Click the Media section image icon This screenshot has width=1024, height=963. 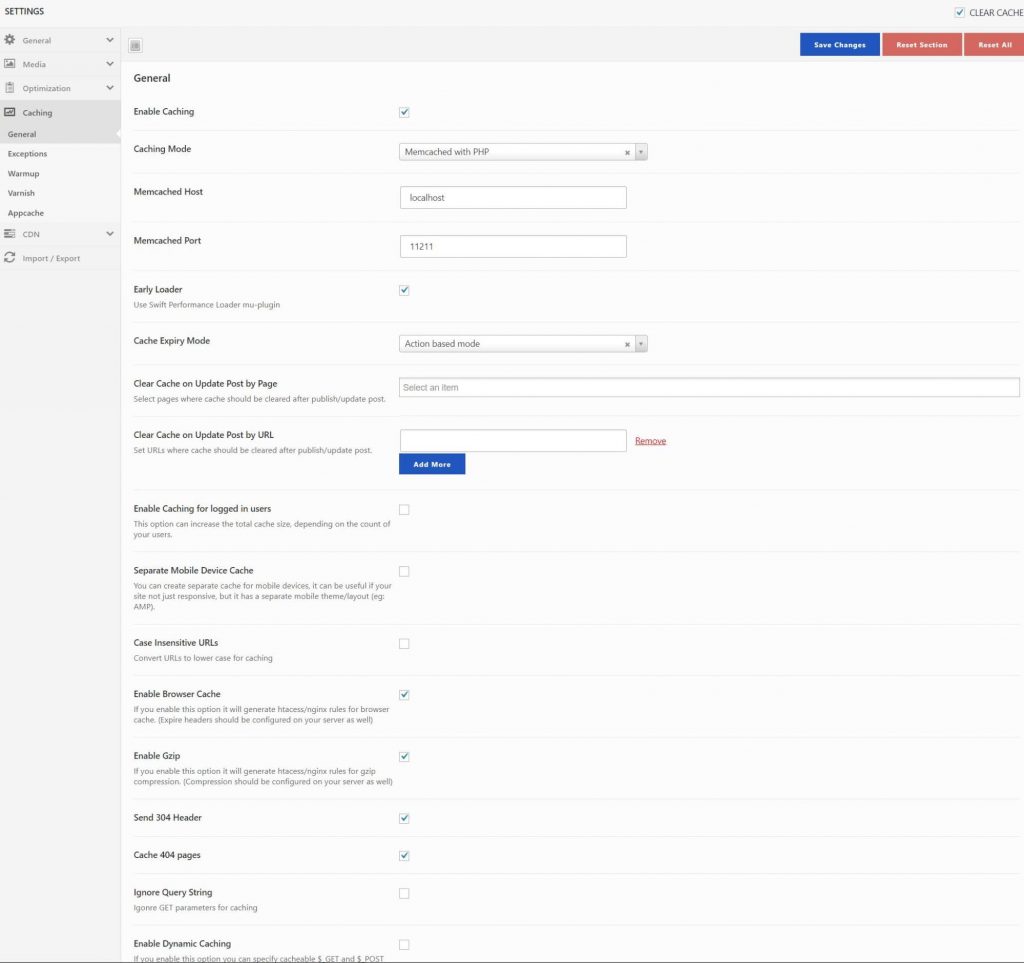[10, 64]
